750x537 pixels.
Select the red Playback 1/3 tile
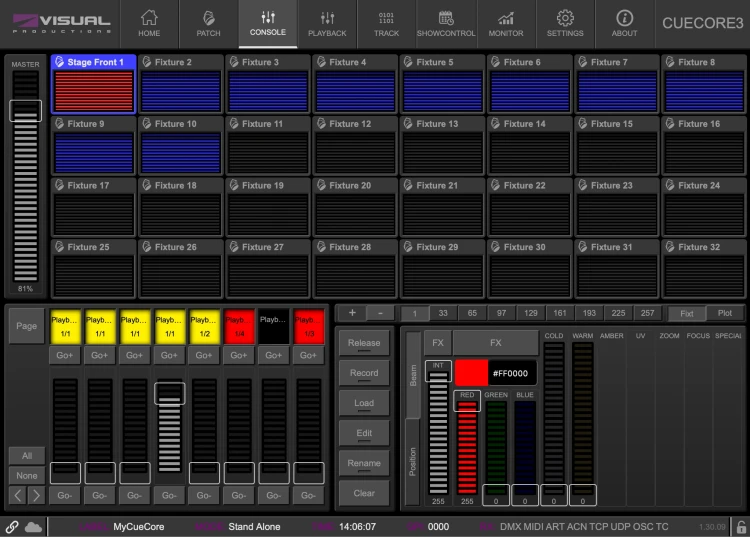(309, 327)
